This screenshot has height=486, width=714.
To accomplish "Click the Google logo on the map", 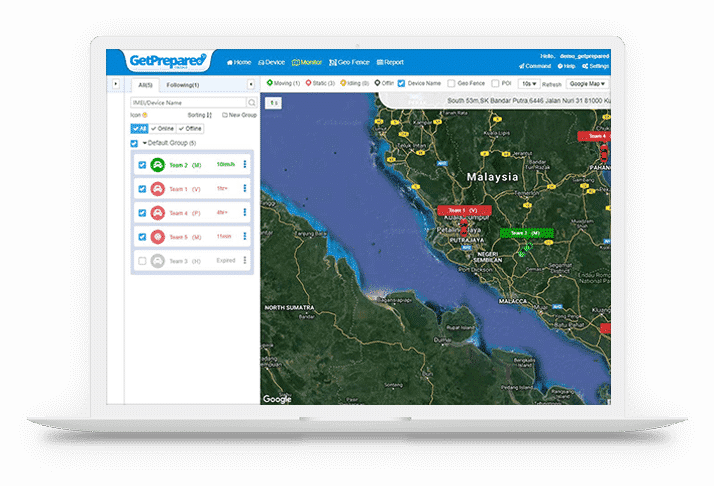I will click(x=277, y=399).
